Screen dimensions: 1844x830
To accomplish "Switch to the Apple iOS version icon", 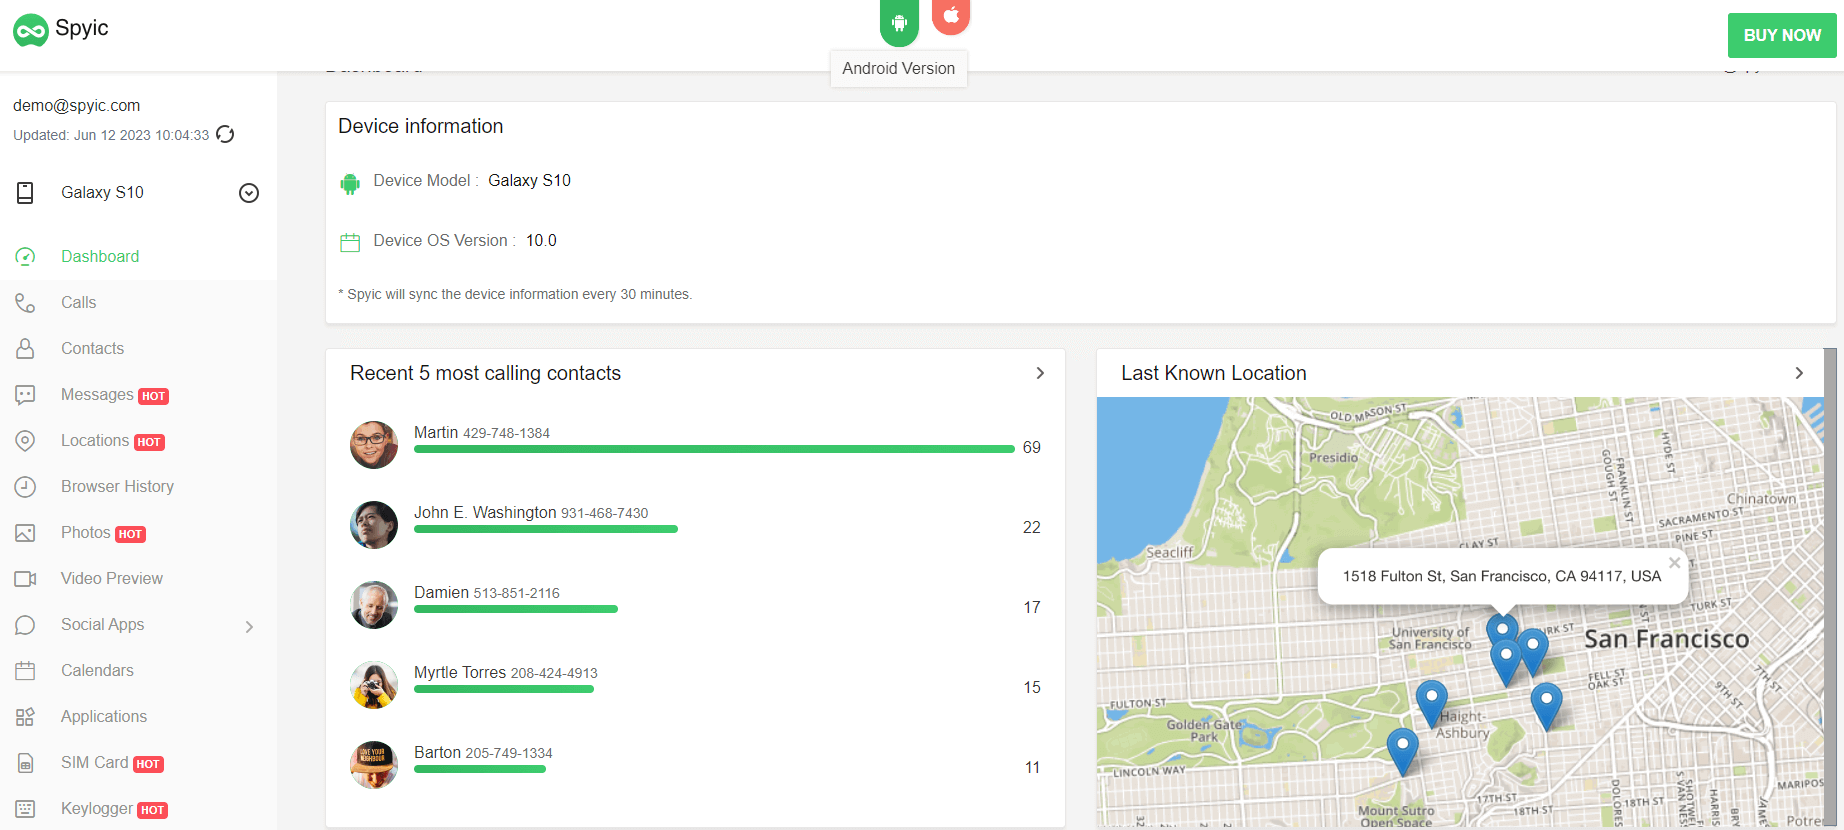I will point(951,15).
